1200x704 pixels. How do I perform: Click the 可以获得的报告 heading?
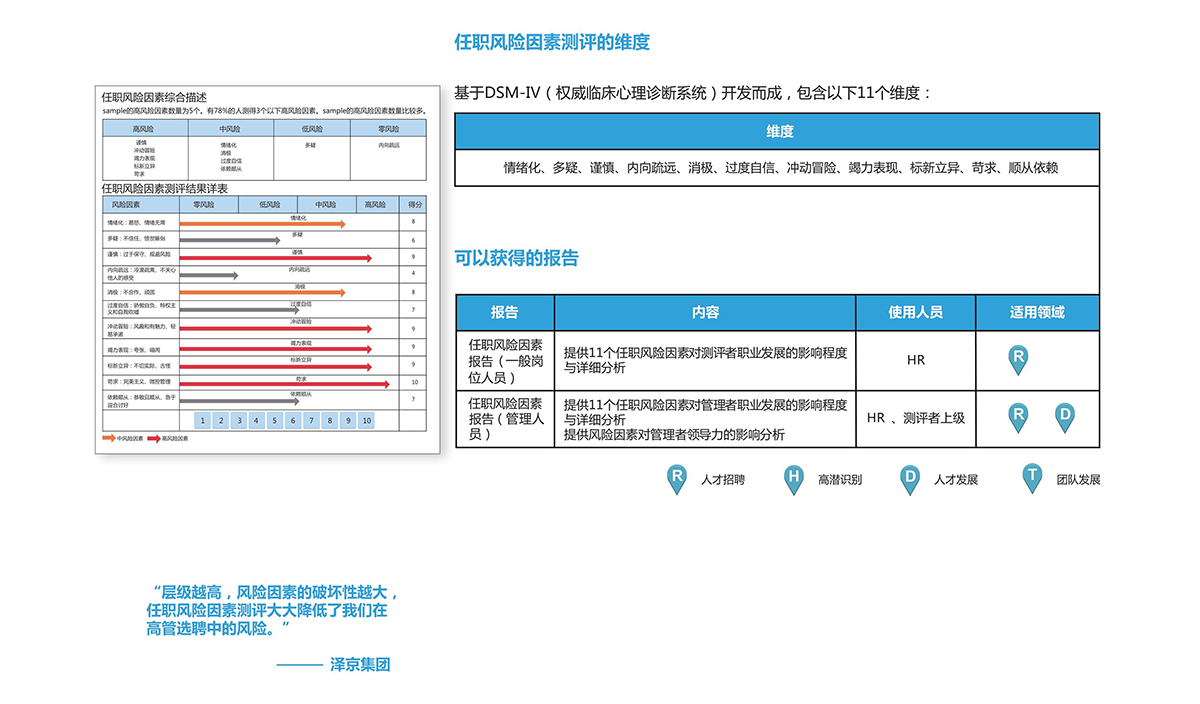516,258
